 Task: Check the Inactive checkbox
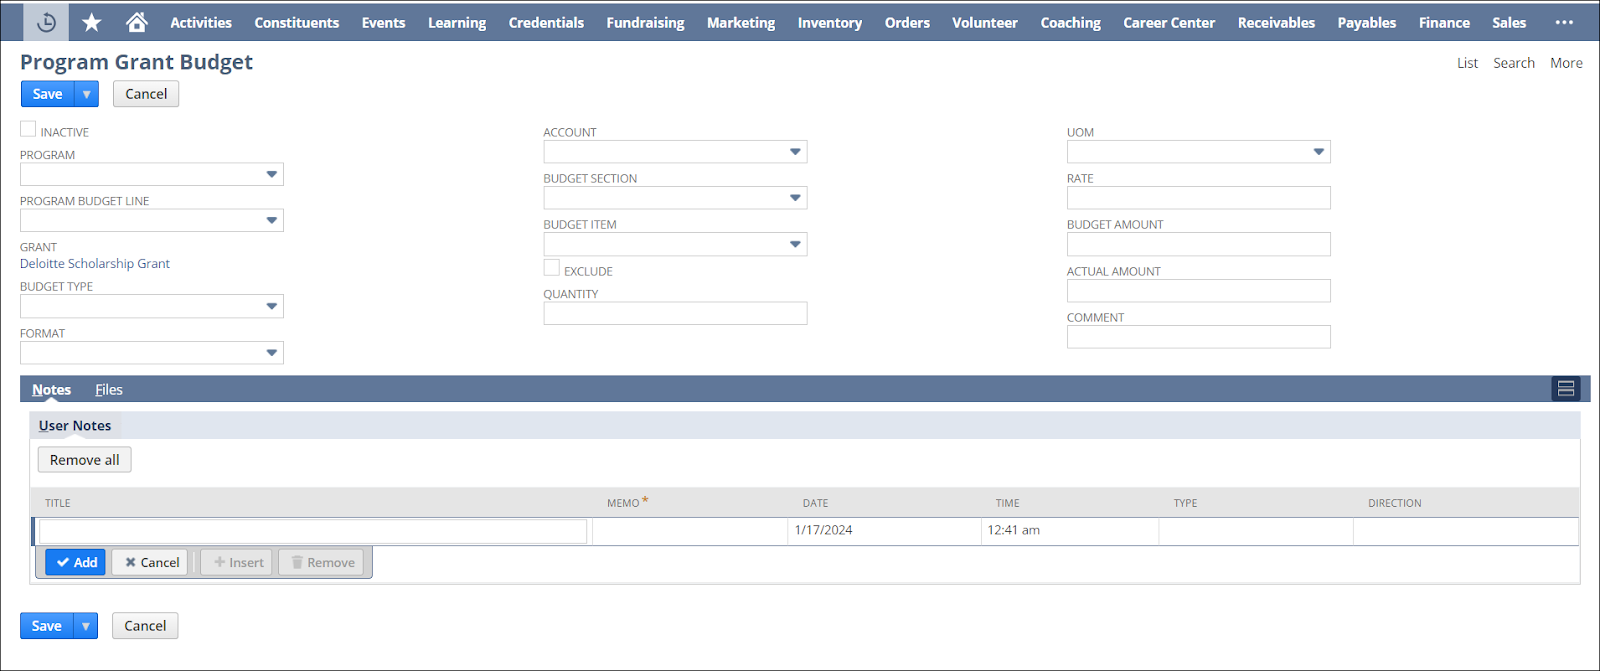click(28, 129)
